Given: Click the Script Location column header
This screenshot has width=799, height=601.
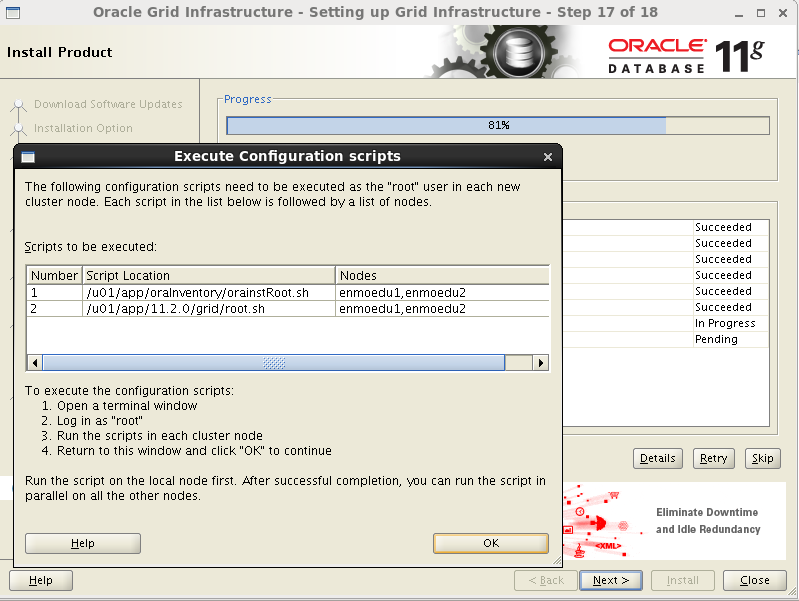Looking at the screenshot, I should pos(208,276).
